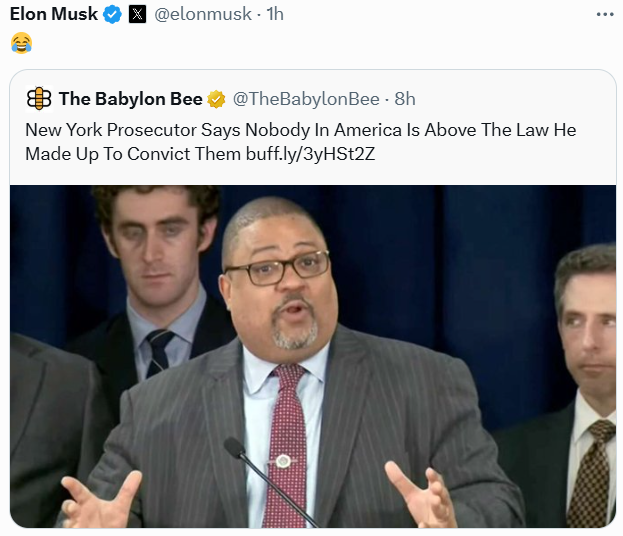Open the 8h quoted post timestamp
The image size is (623, 536).
point(405,99)
